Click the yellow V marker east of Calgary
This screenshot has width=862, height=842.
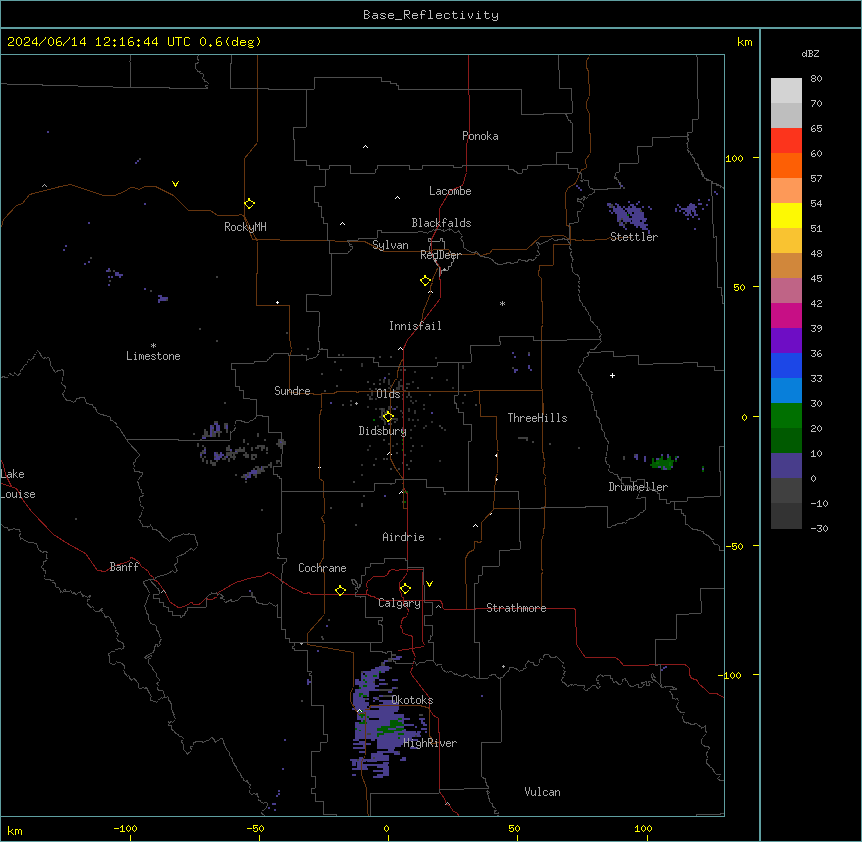pos(429,584)
